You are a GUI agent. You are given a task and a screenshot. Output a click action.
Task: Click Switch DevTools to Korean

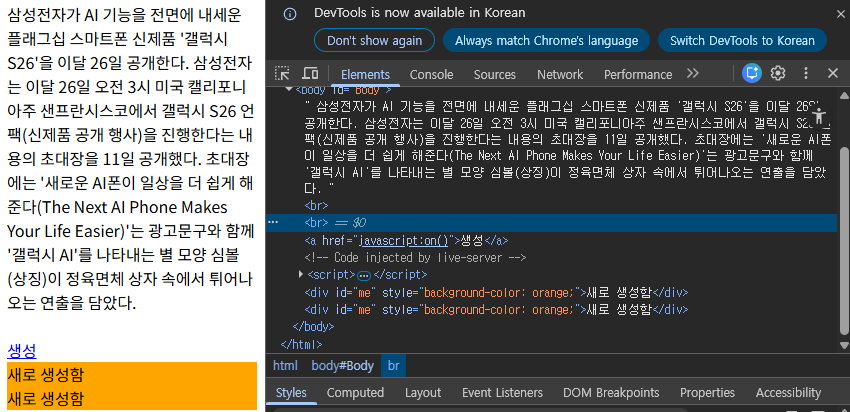742,41
